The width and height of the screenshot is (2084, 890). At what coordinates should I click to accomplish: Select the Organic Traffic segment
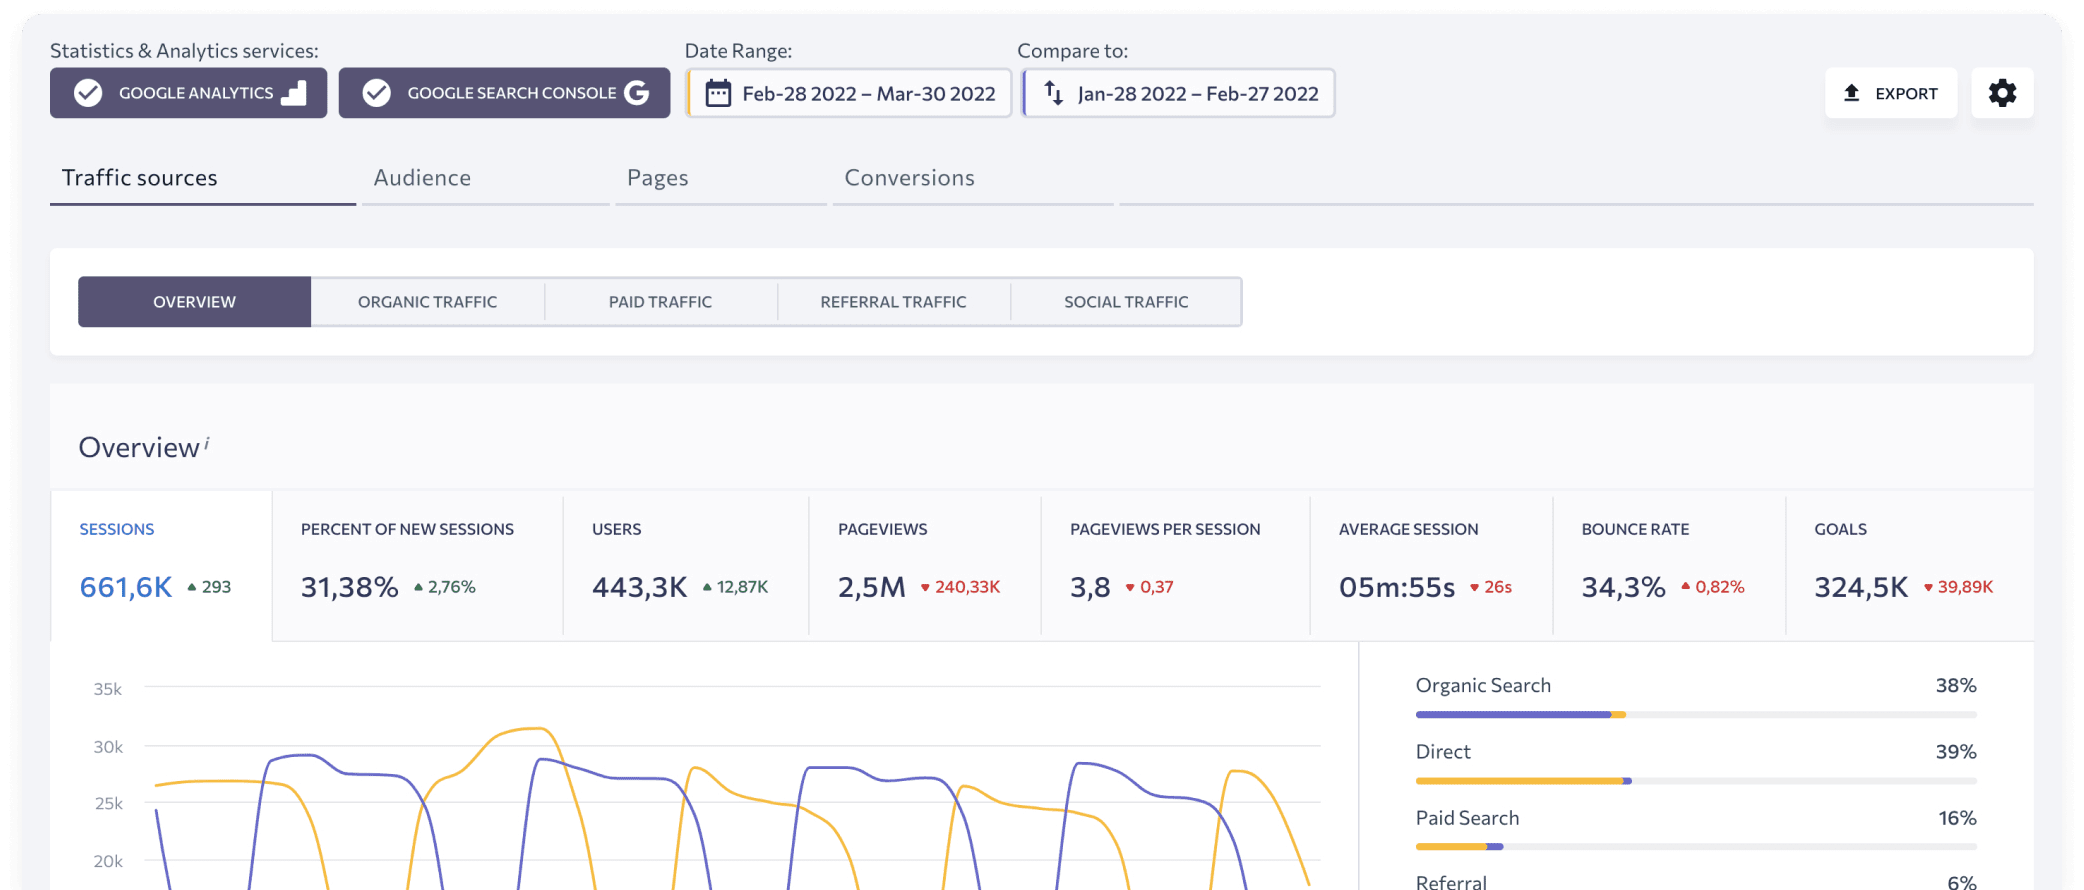(428, 302)
